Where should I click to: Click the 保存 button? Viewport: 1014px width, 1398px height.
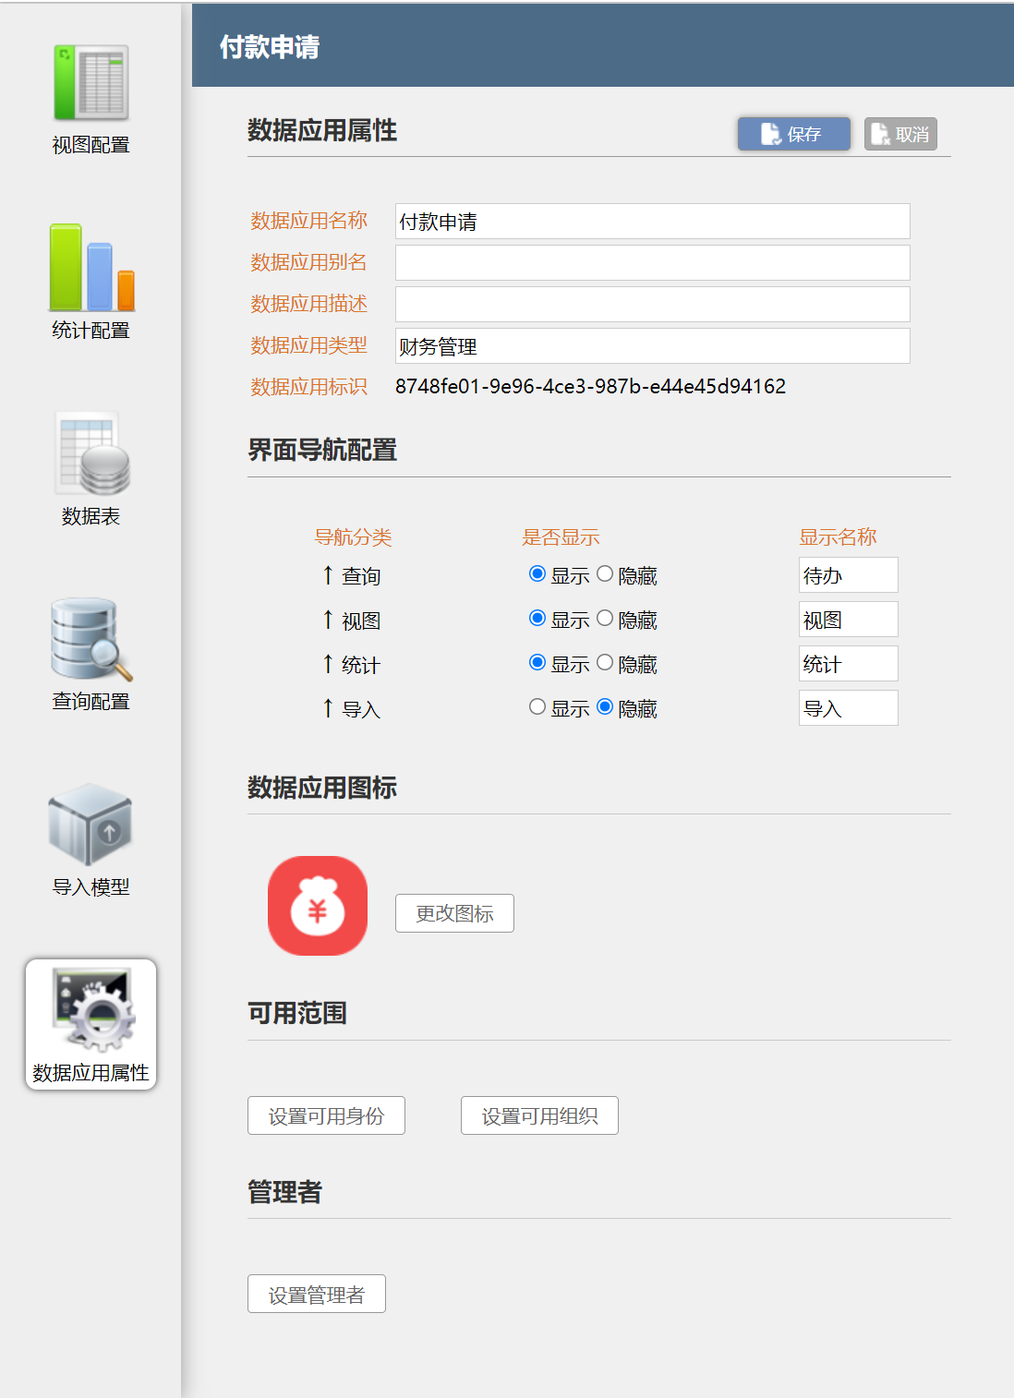pyautogui.click(x=793, y=134)
